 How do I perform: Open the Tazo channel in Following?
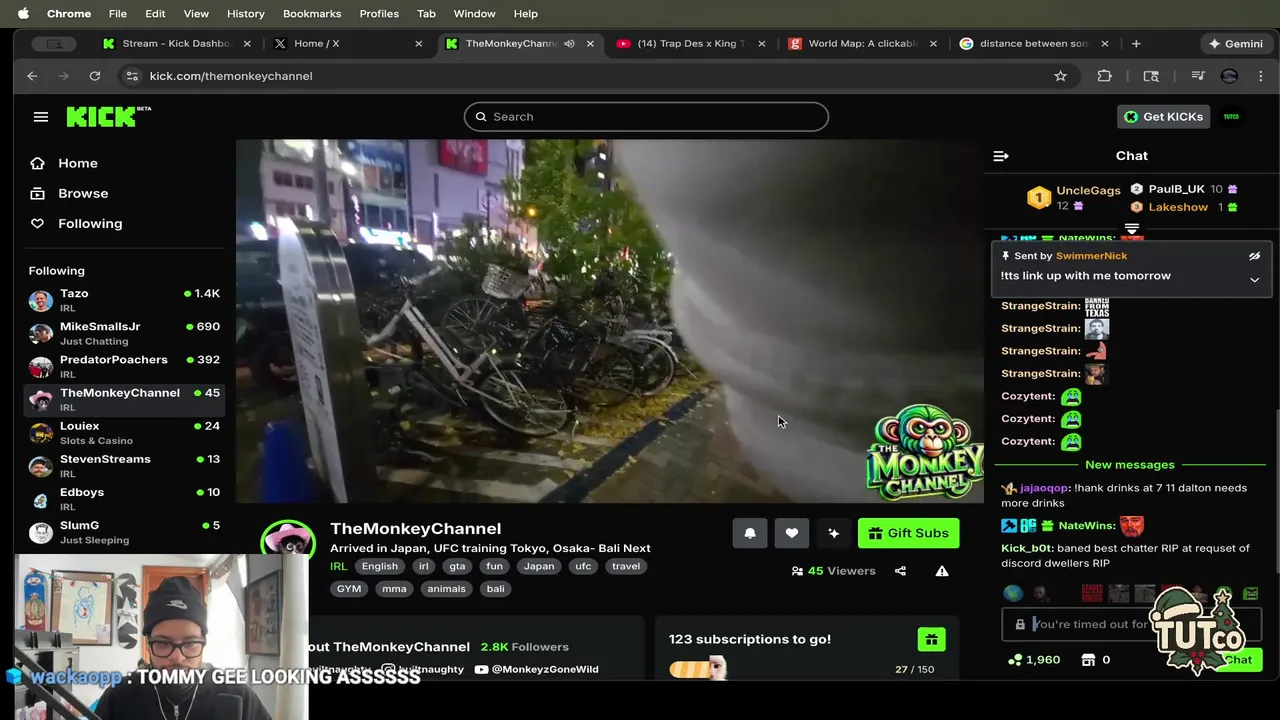[124, 300]
